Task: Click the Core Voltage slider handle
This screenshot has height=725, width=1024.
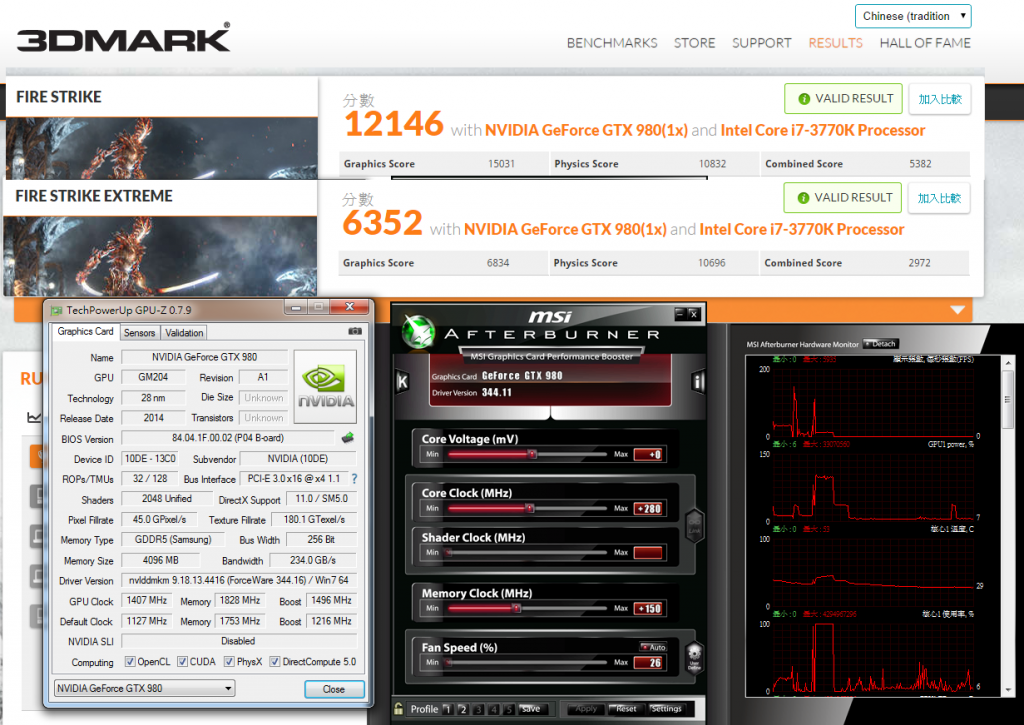Action: [532, 454]
